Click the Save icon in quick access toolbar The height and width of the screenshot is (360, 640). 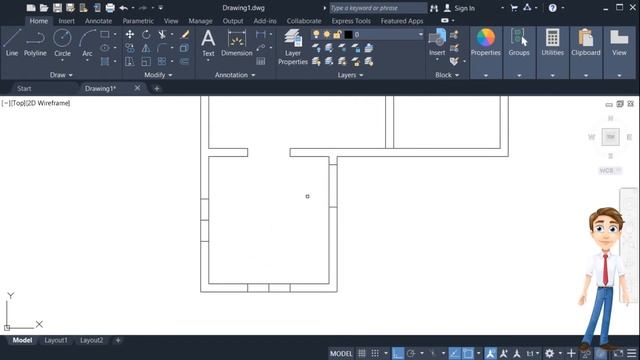point(57,8)
